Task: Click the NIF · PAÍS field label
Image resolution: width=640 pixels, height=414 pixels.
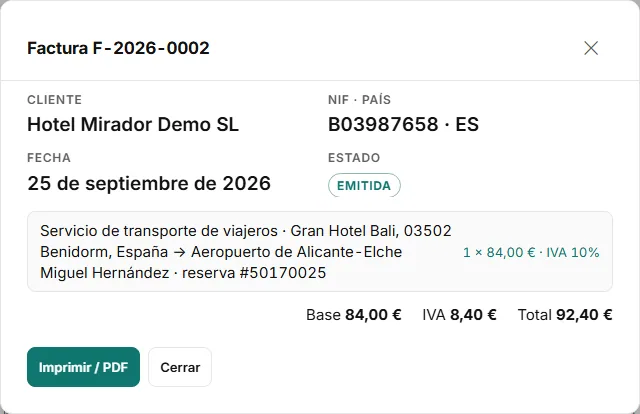Action: click(x=360, y=100)
